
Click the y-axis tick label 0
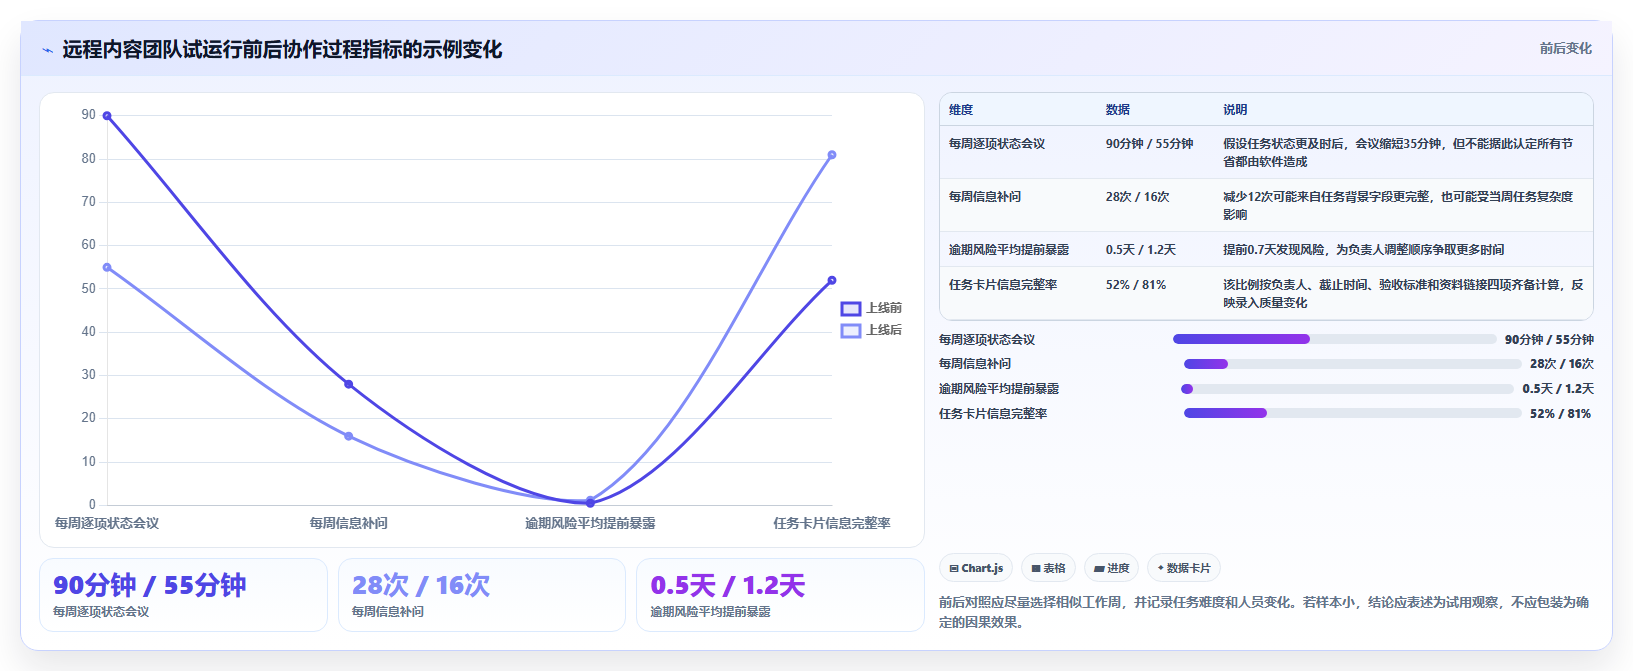click(x=92, y=504)
